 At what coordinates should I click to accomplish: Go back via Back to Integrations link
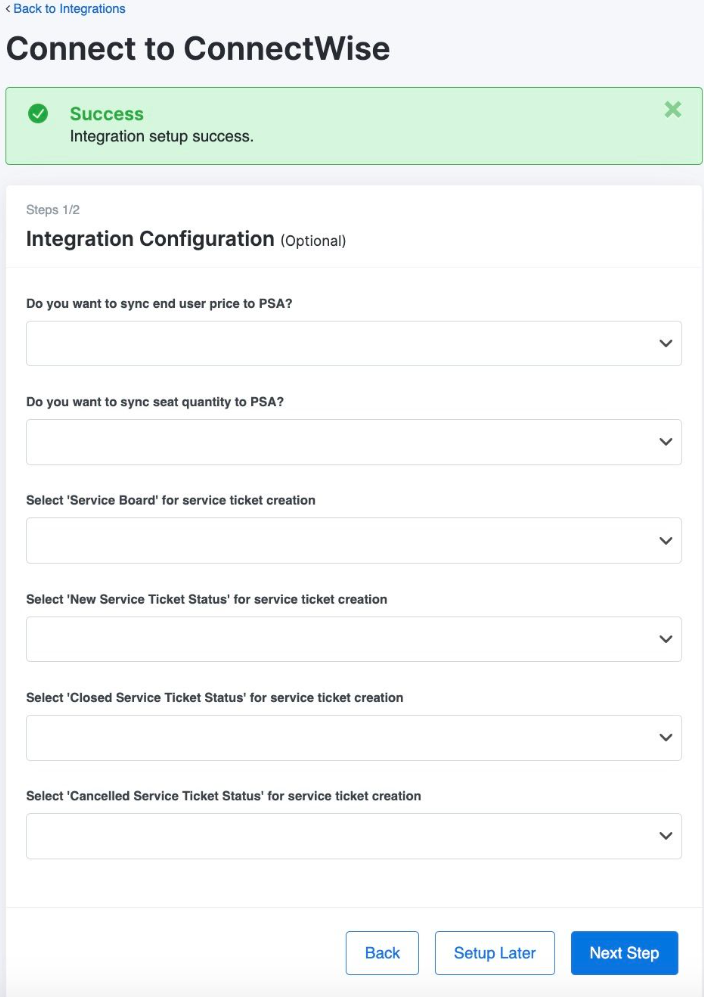click(69, 9)
